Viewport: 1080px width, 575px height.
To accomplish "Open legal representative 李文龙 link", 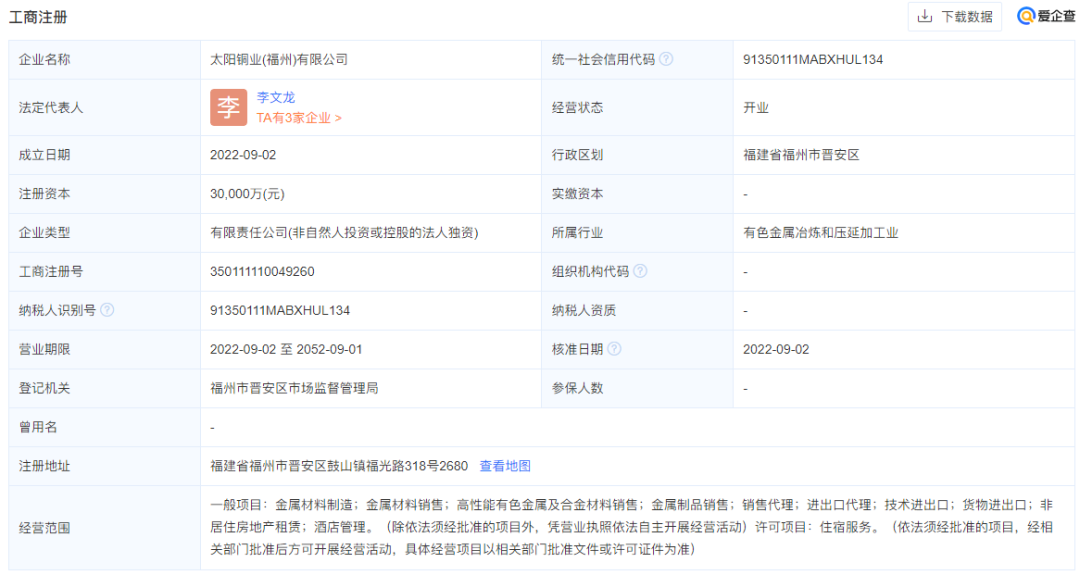I will [276, 97].
